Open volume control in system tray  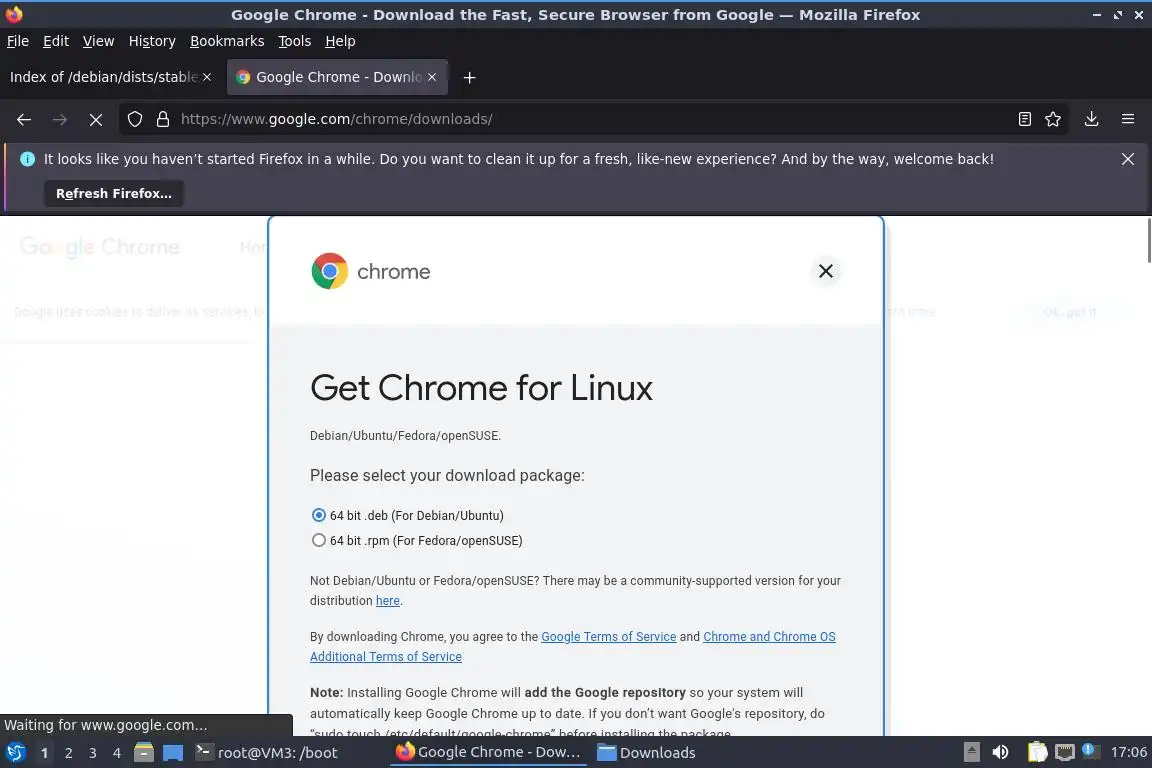point(1000,753)
